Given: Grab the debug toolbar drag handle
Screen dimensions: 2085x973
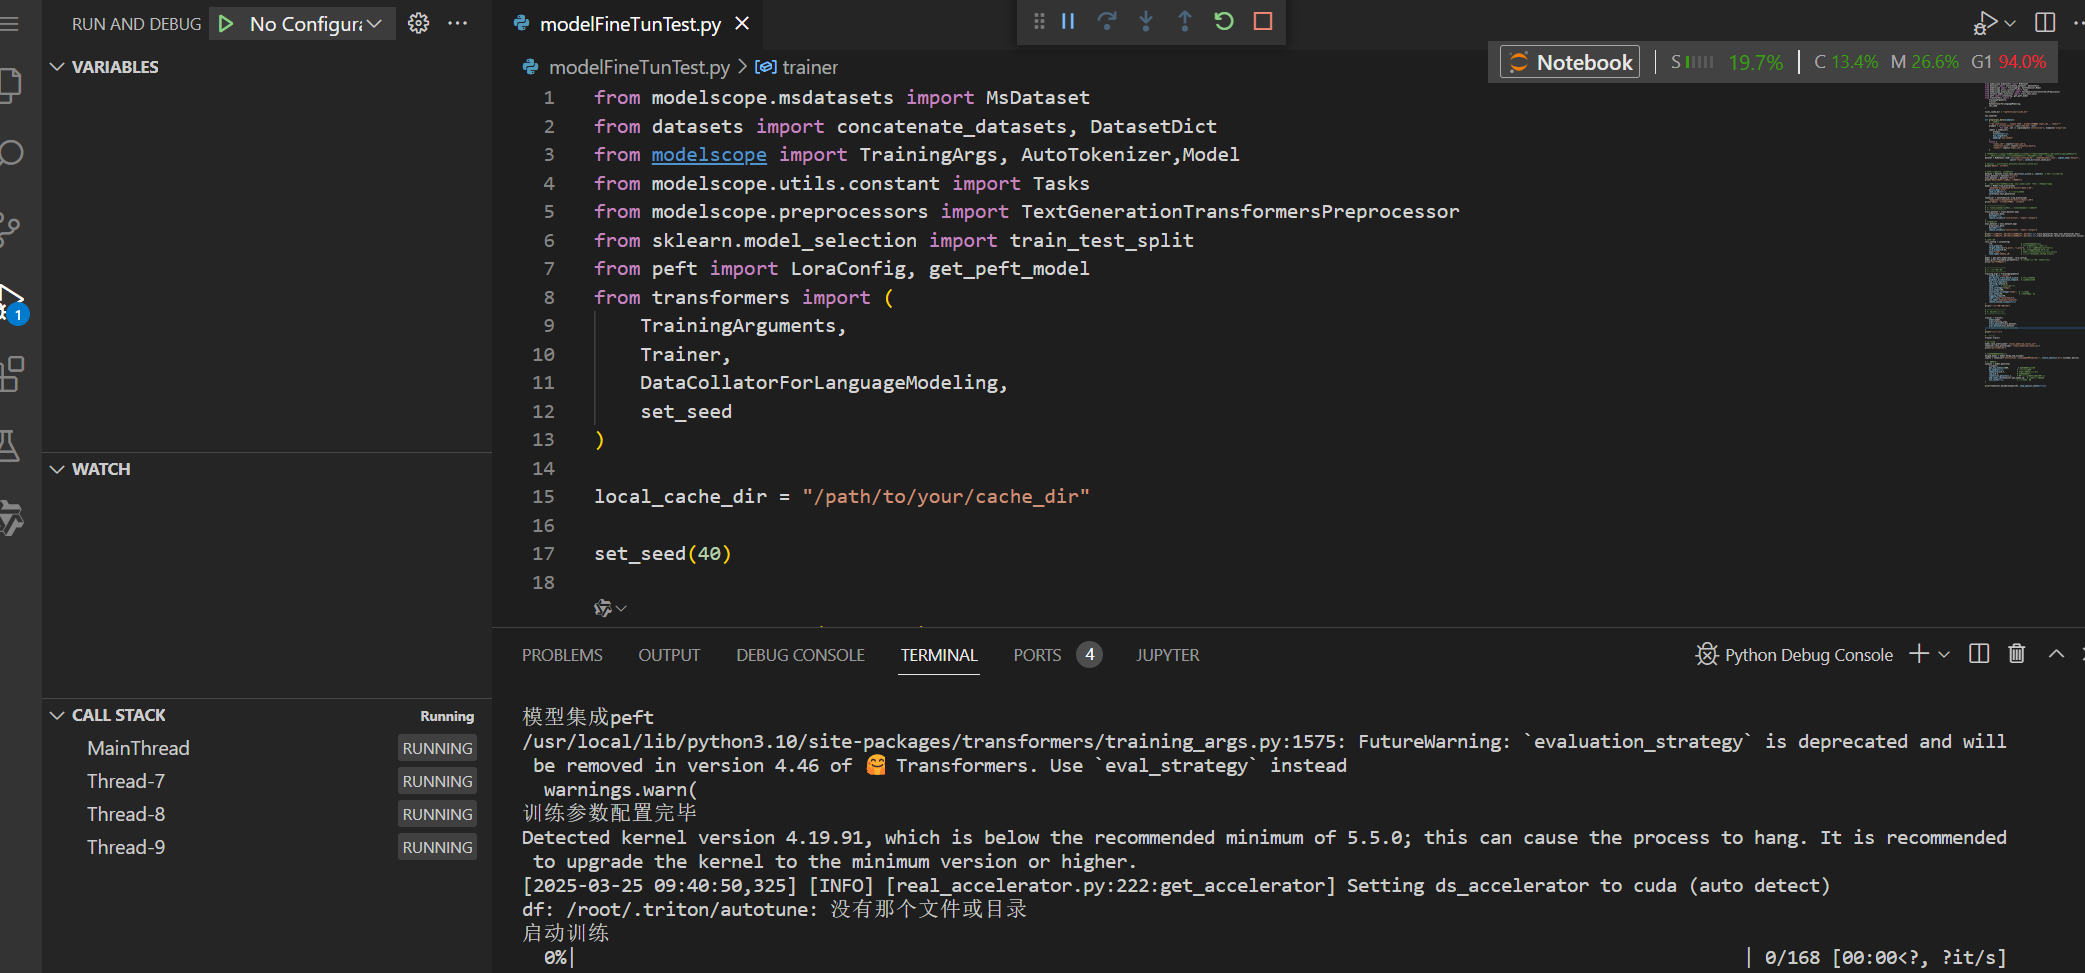Looking at the screenshot, I should [1039, 21].
